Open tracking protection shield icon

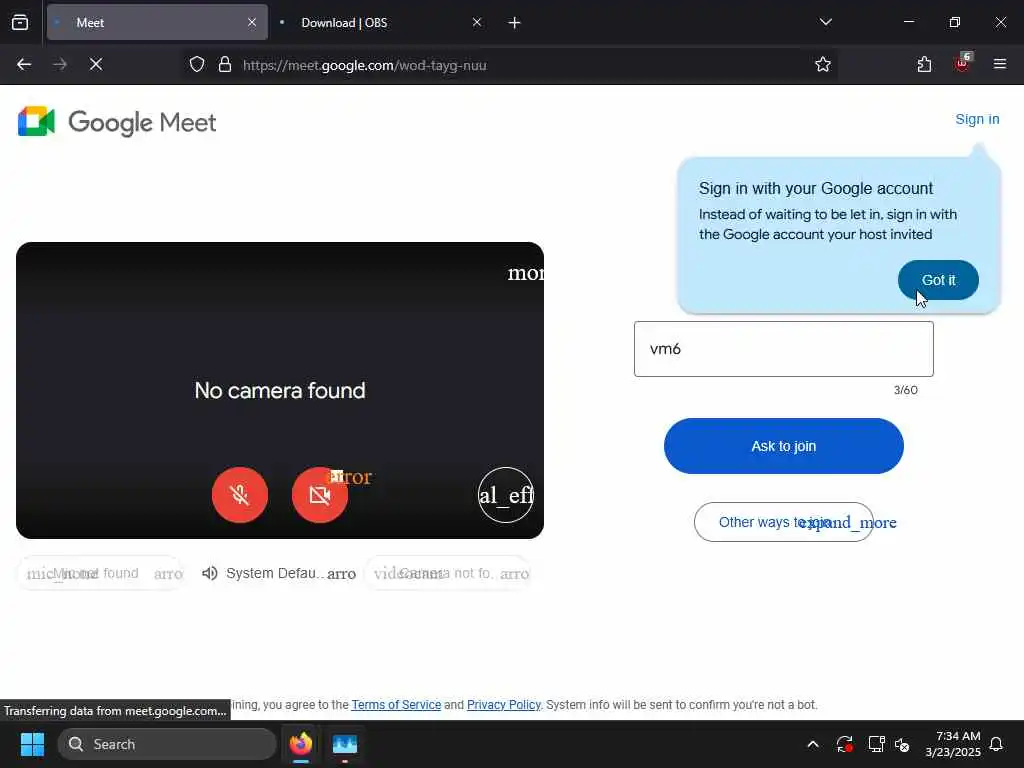tap(197, 65)
